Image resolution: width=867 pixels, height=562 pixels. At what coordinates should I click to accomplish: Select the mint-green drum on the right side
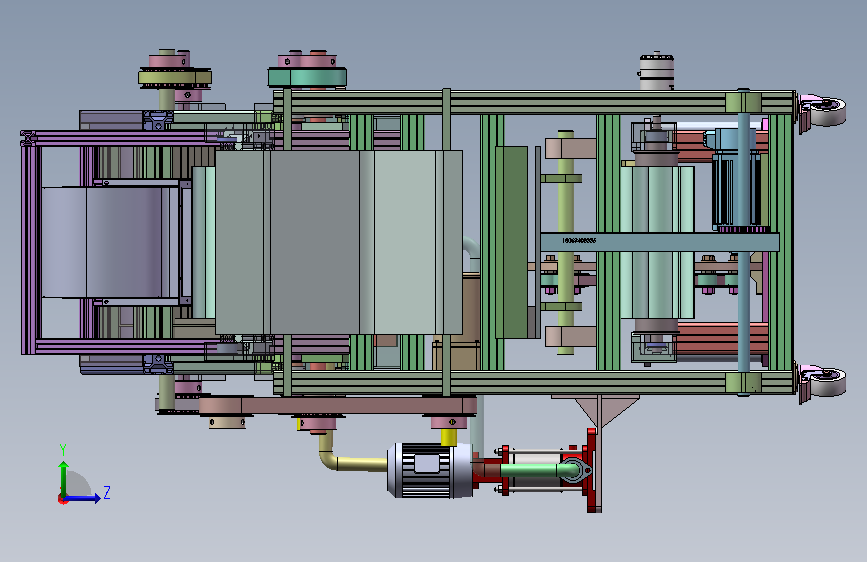point(657,242)
